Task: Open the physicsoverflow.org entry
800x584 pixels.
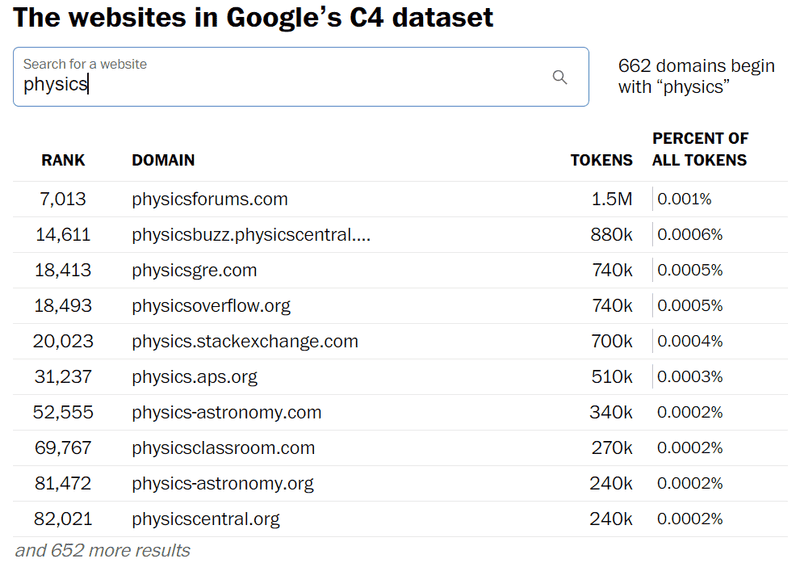Action: [211, 306]
